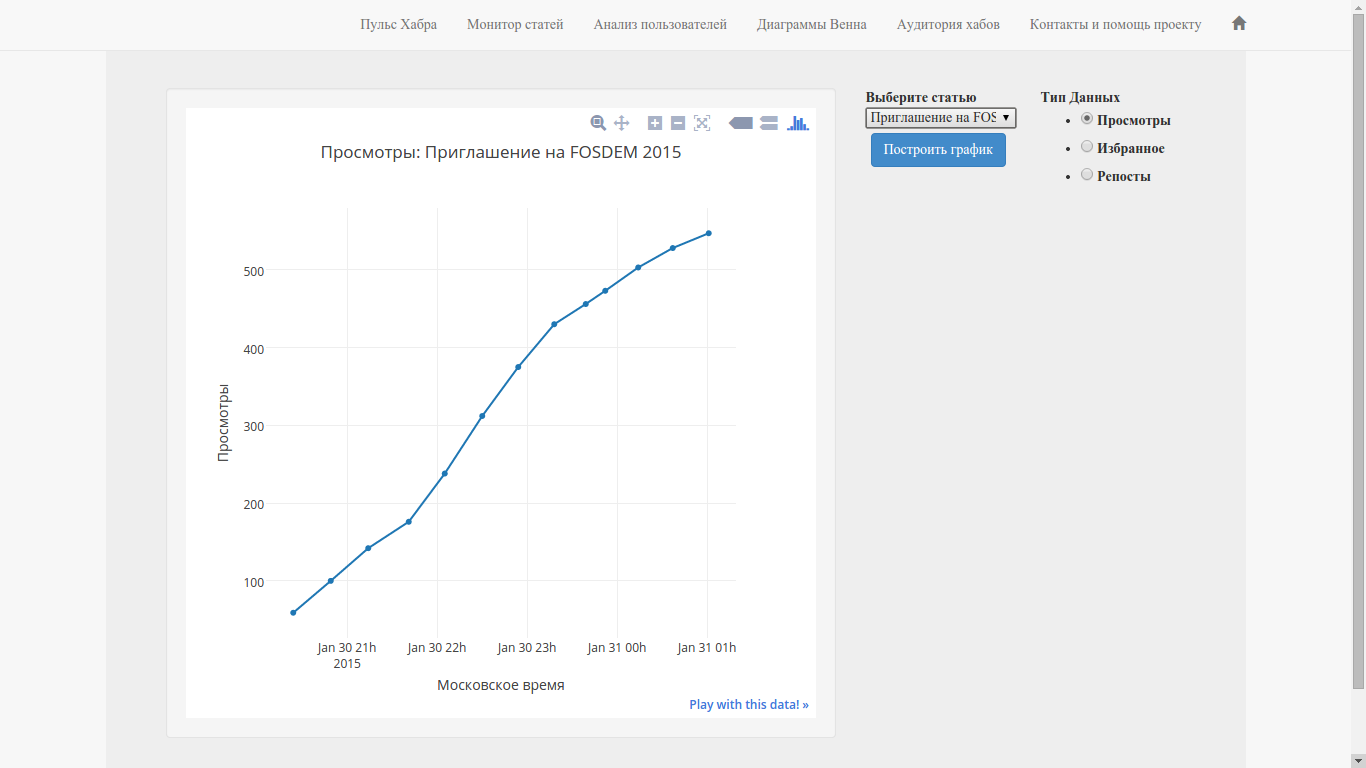Image resolution: width=1366 pixels, height=768 pixels.
Task: Expand the article selection dropdown
Action: pos(941,118)
